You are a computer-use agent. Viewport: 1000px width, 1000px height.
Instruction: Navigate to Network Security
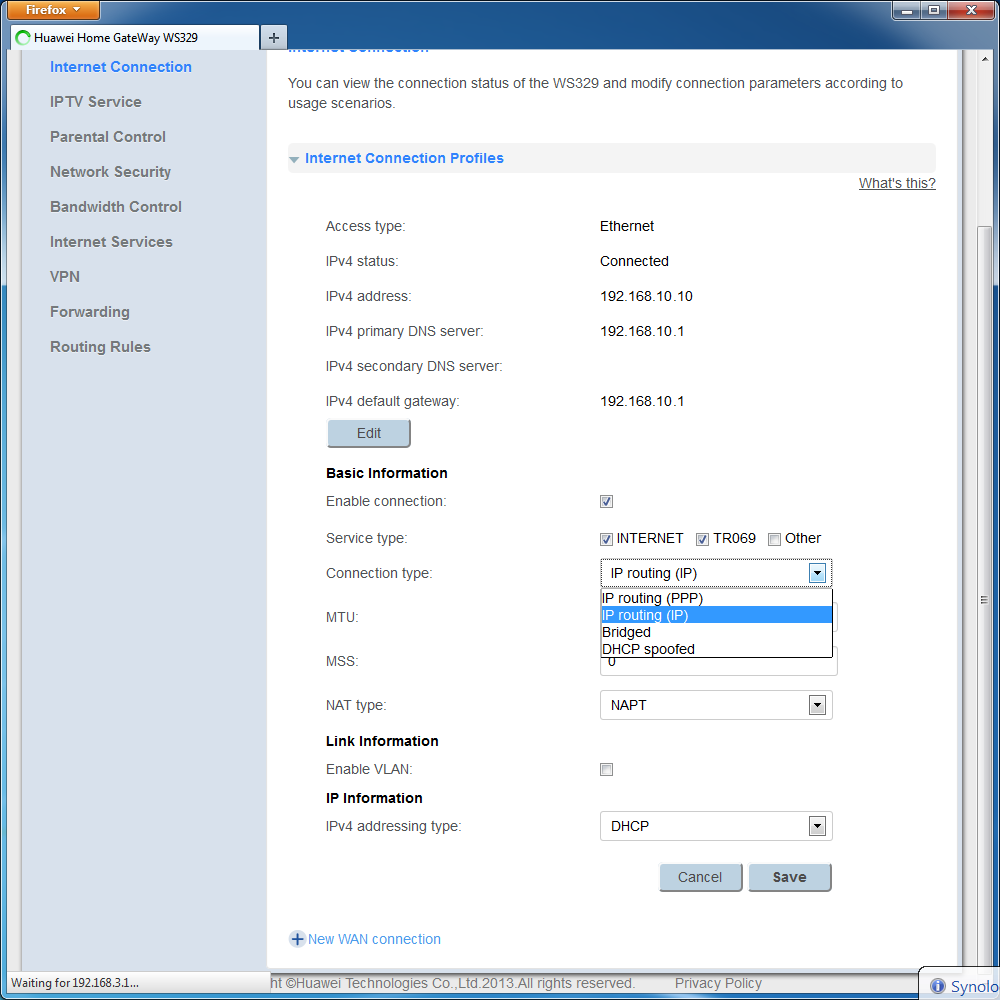pos(110,172)
